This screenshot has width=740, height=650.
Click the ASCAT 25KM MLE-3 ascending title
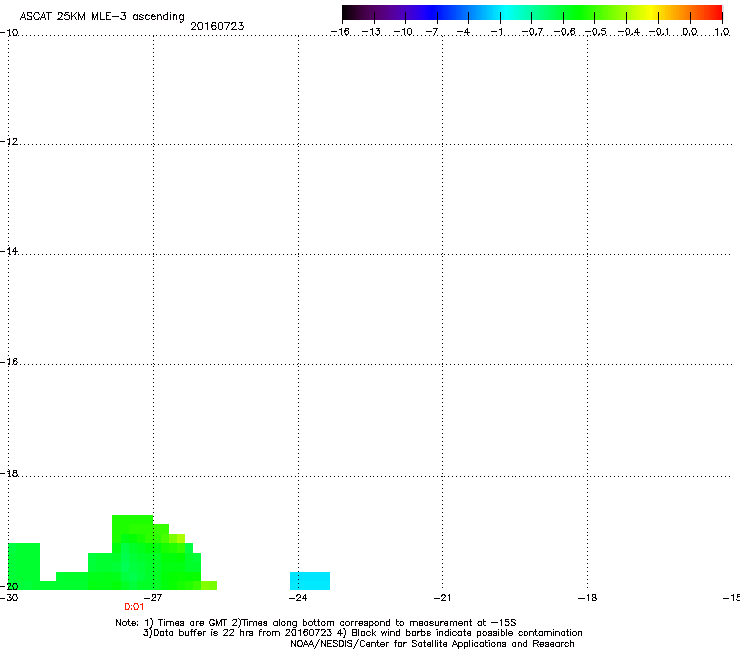pyautogui.click(x=102, y=17)
